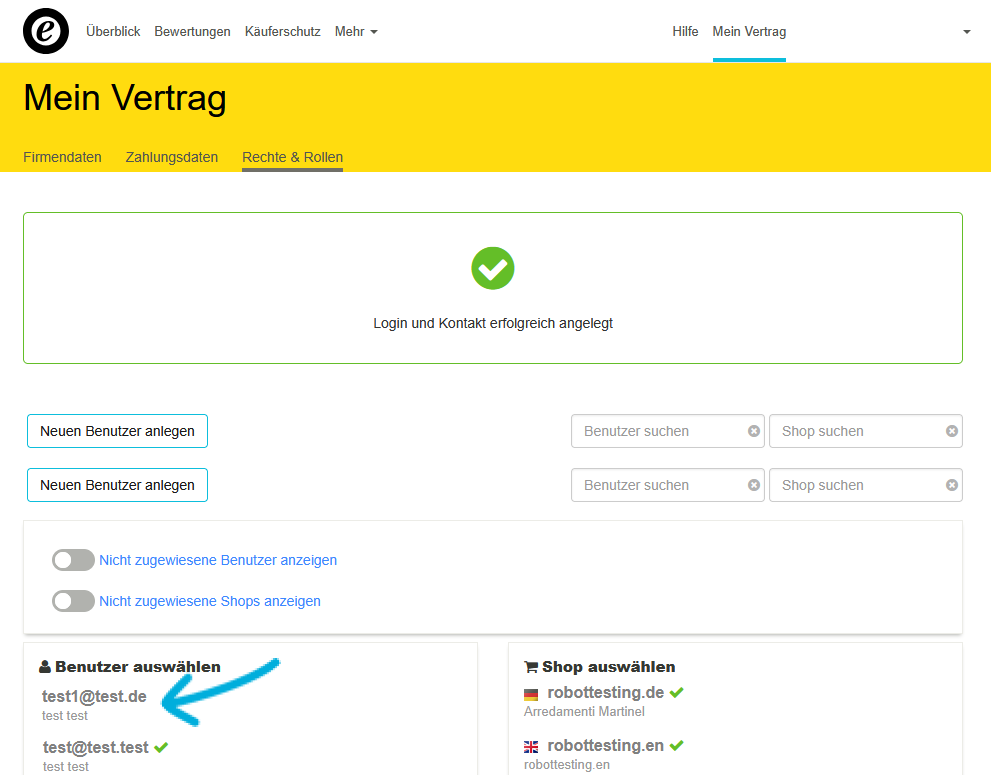Click the German flag next to robottesting.de
Image resolution: width=991 pixels, height=775 pixels.
[x=531, y=694]
